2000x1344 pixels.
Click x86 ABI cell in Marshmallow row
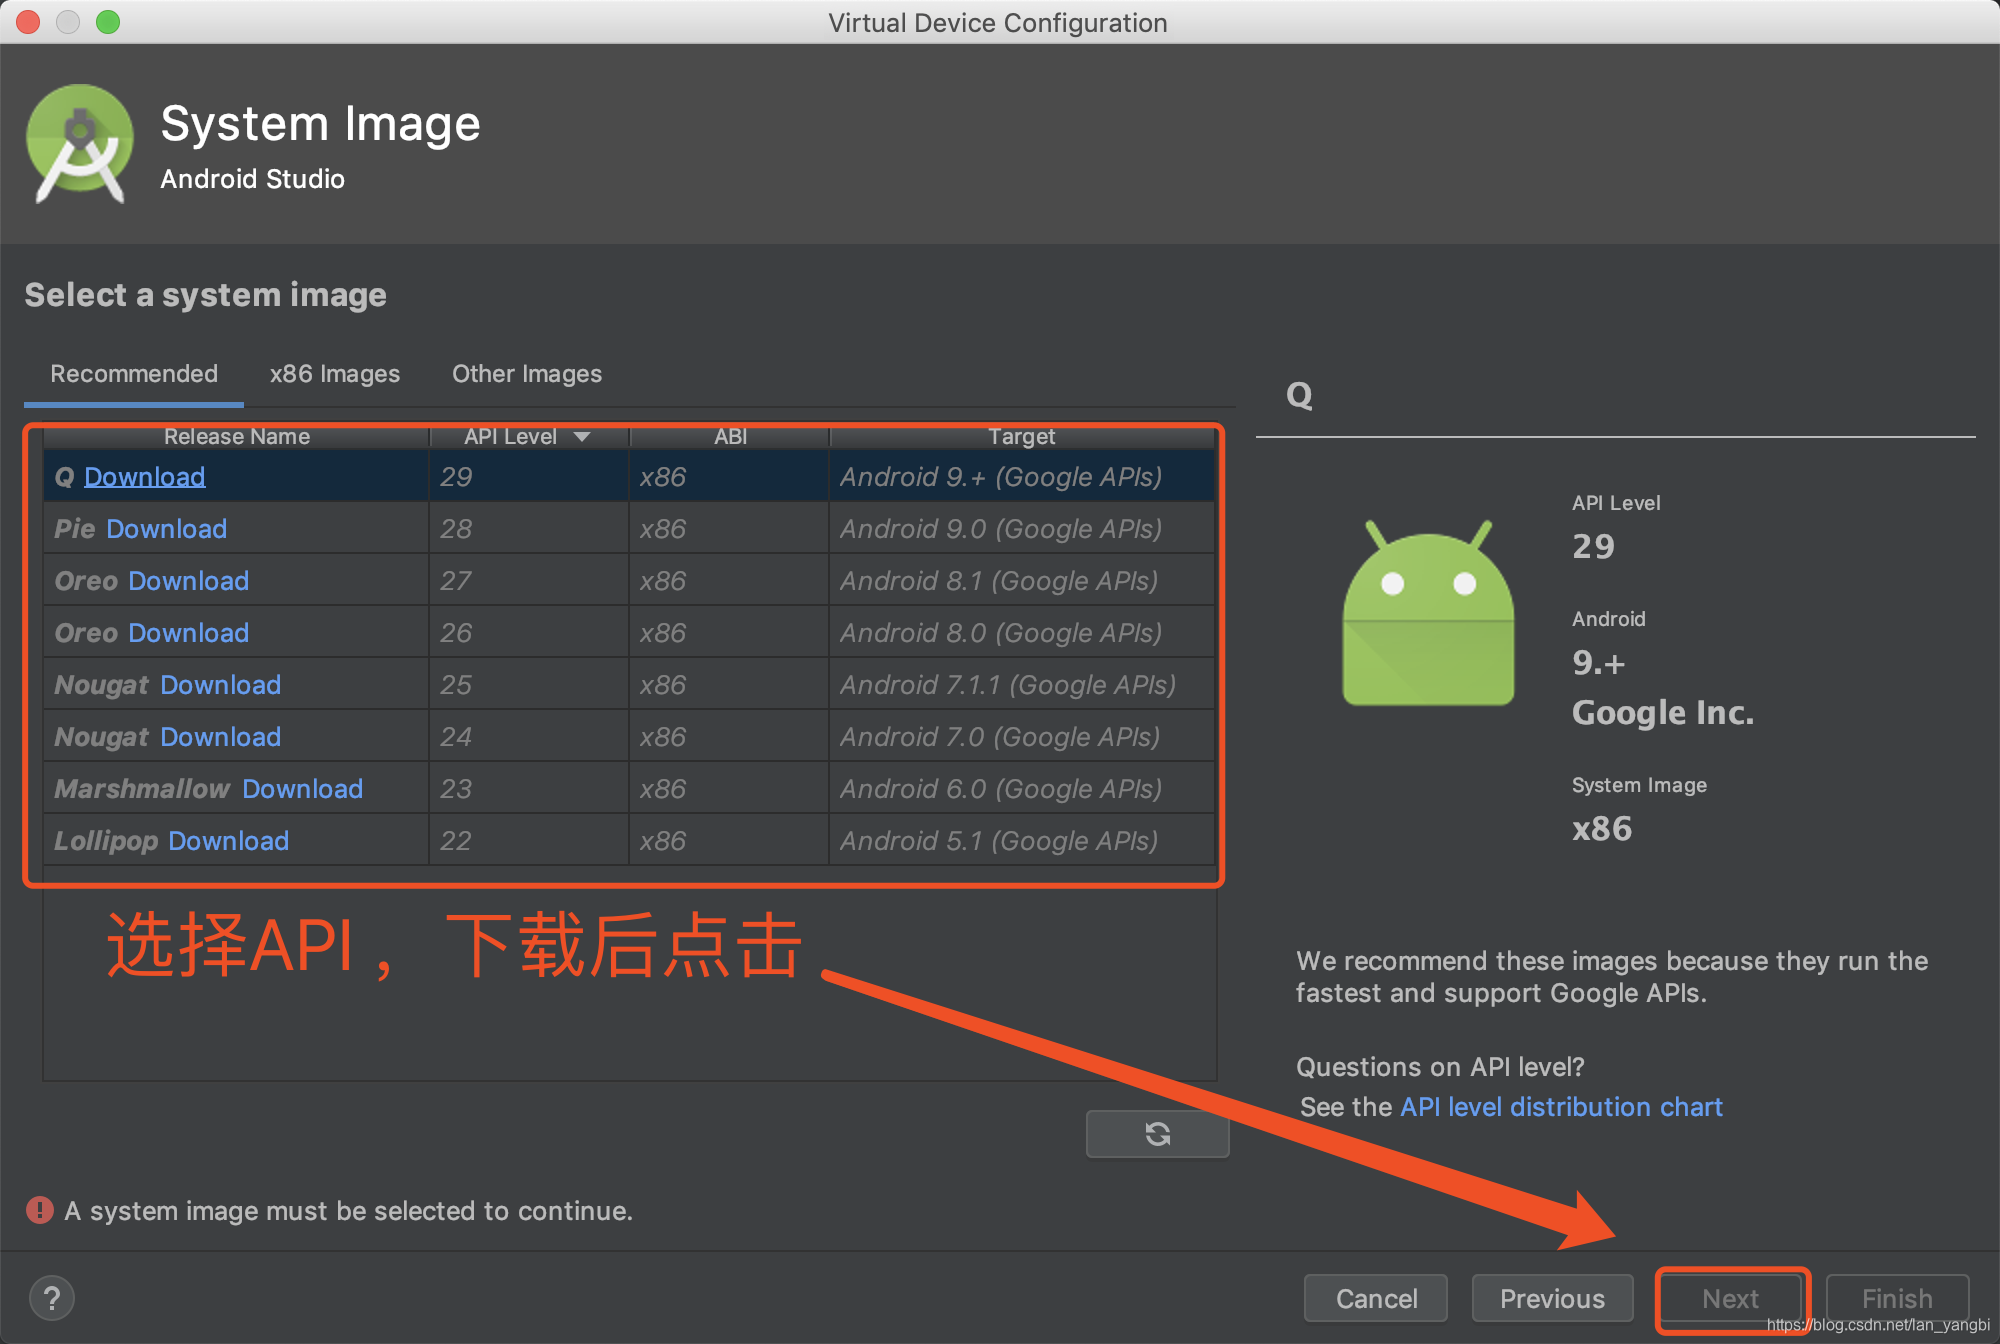(730, 789)
